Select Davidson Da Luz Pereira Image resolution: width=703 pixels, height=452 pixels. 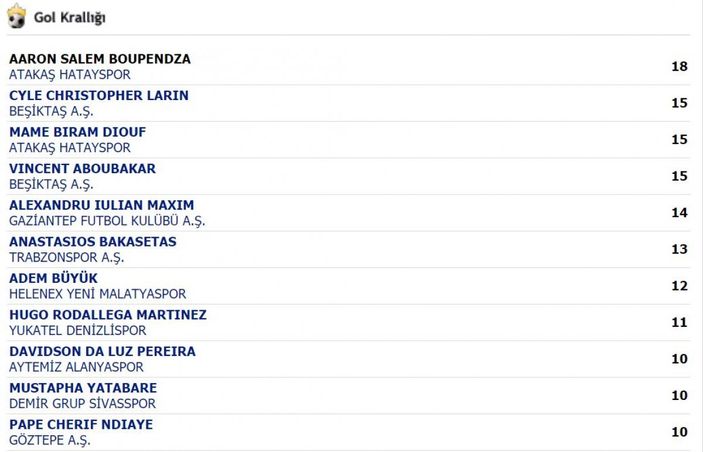tap(102, 351)
